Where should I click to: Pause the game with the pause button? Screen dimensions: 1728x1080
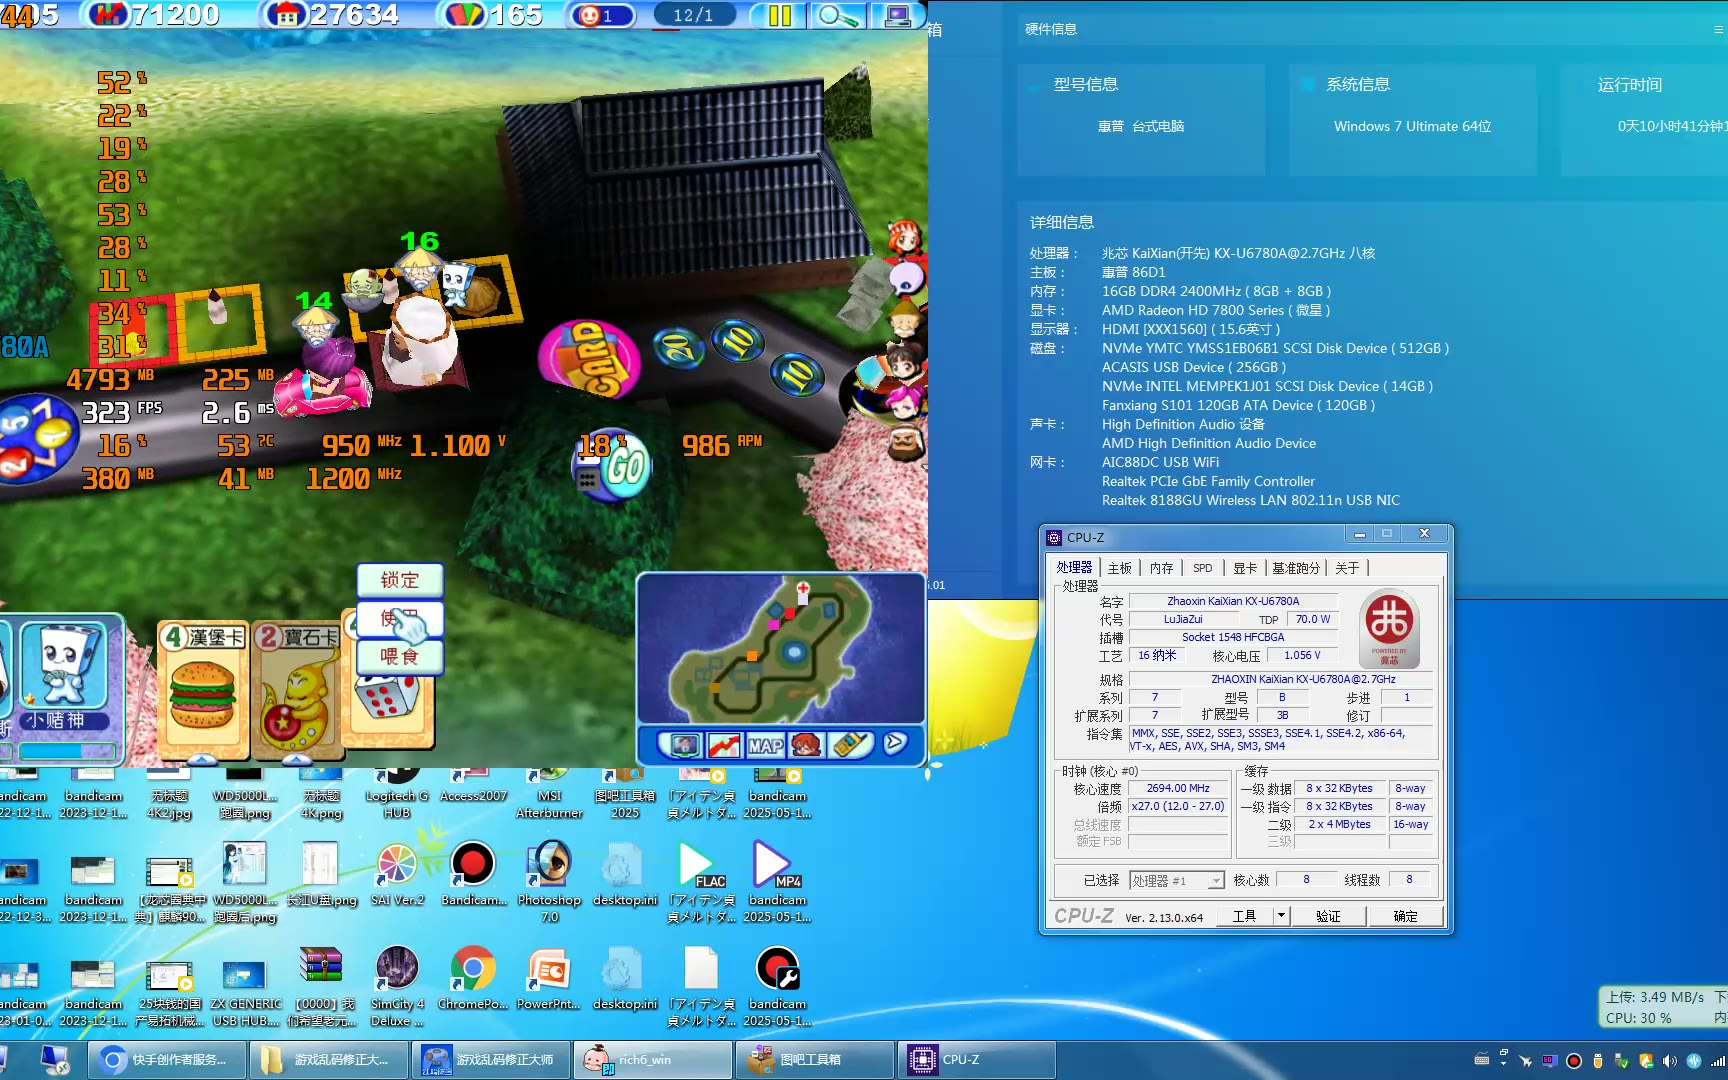coord(778,15)
